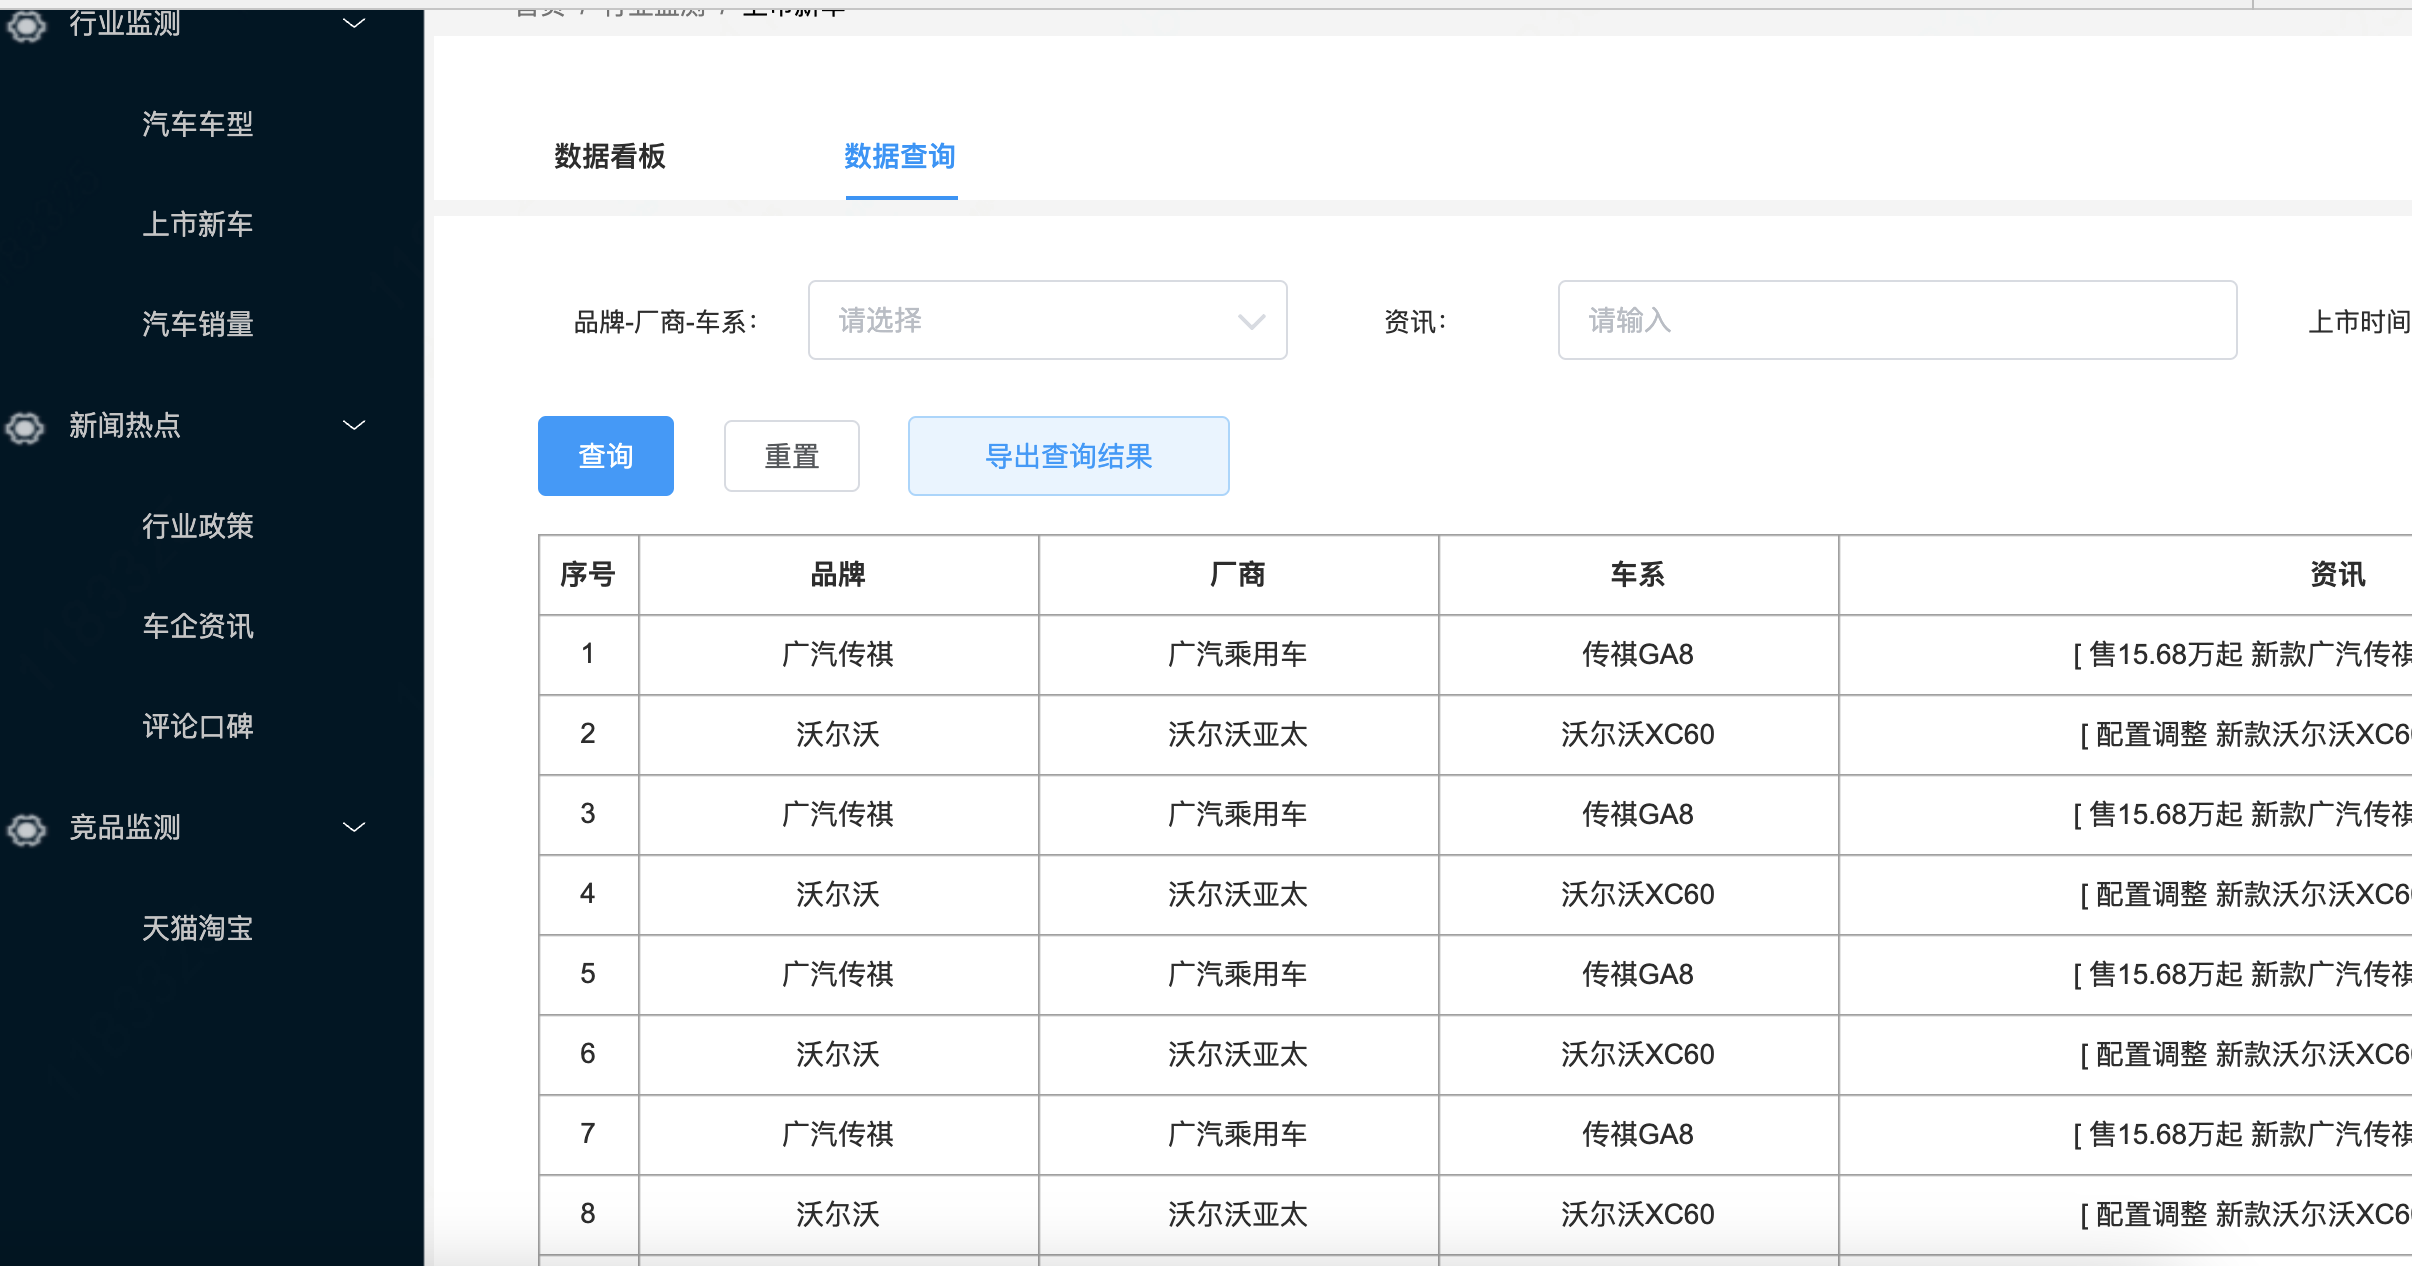
Task: Click 传祺GA8 cell in row 5
Action: tap(1638, 975)
